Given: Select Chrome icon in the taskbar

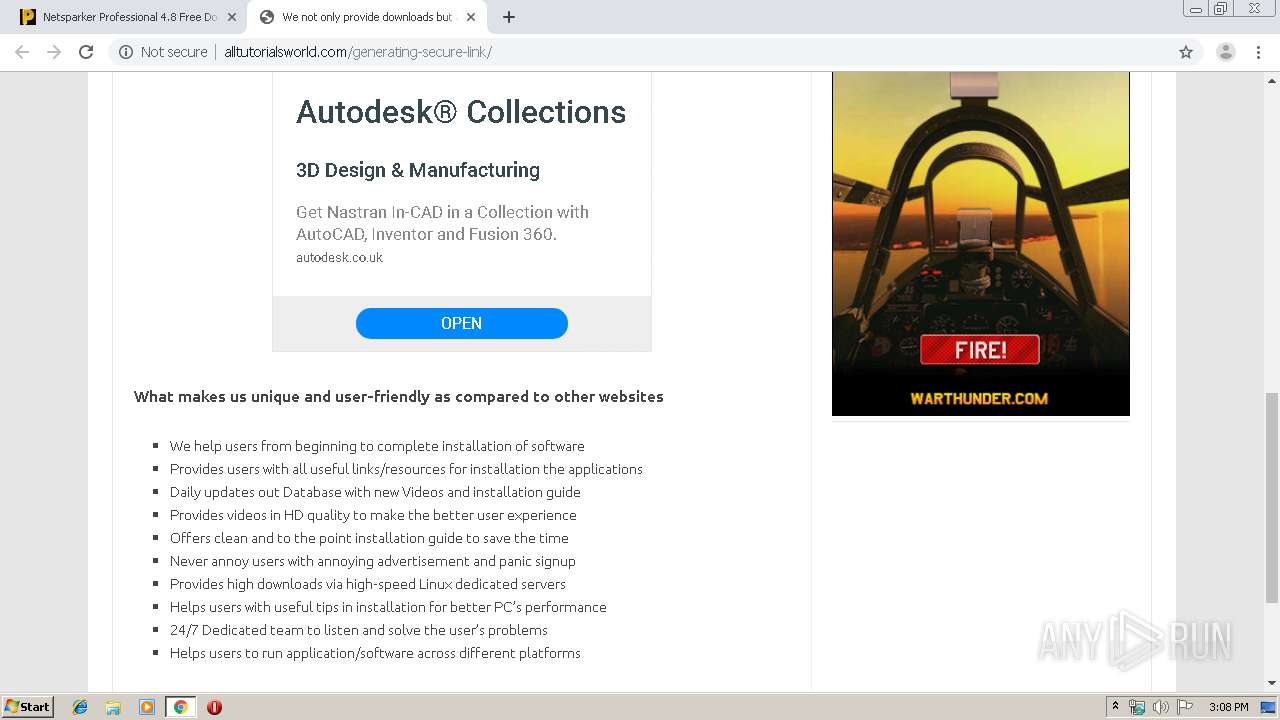Looking at the screenshot, I should tap(180, 707).
